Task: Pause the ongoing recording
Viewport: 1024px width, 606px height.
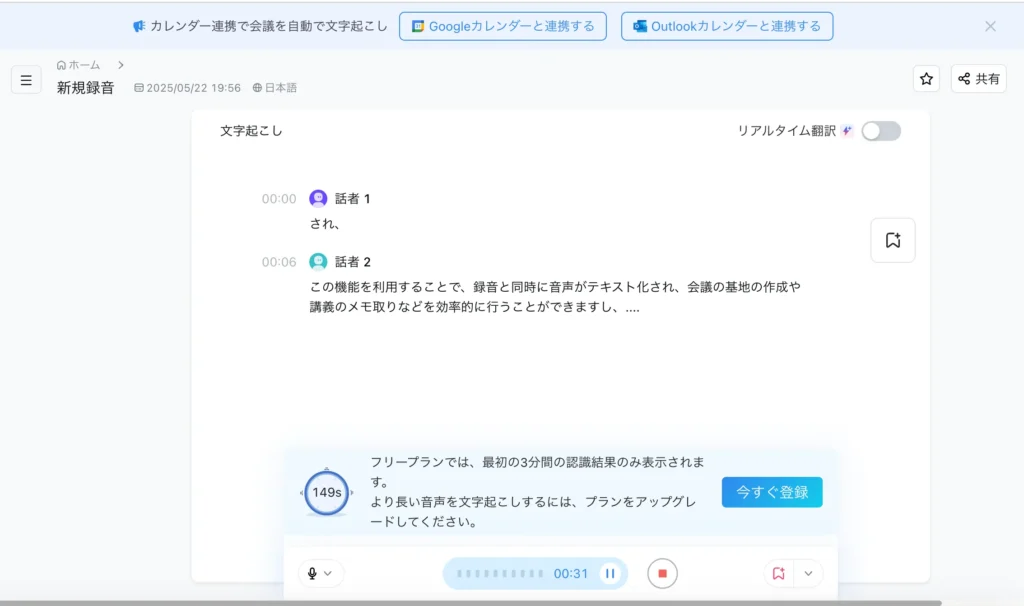Action: pos(610,573)
